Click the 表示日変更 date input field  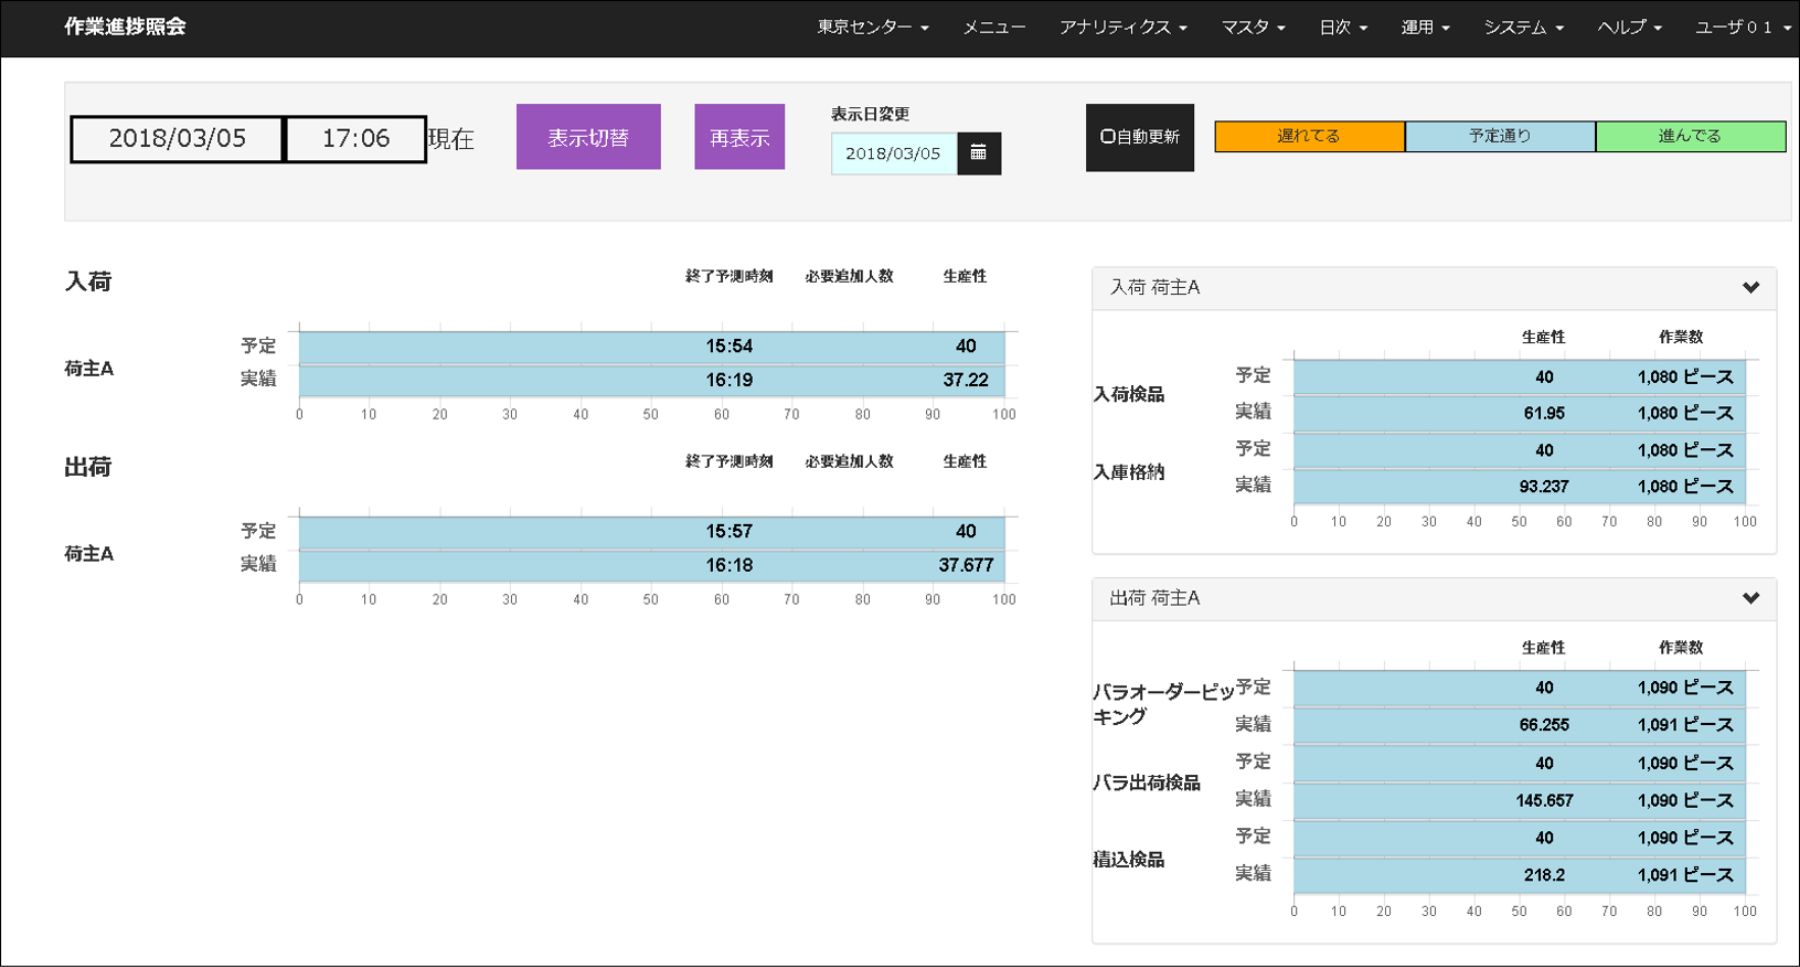[893, 153]
